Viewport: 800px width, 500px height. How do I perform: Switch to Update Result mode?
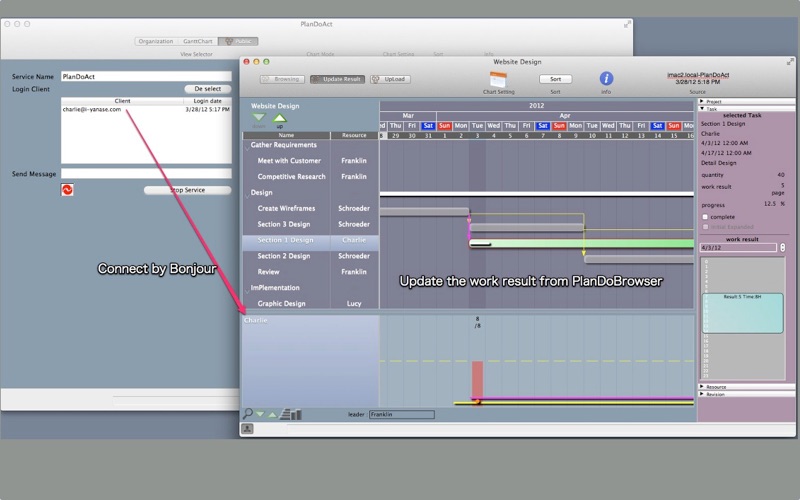tap(337, 79)
